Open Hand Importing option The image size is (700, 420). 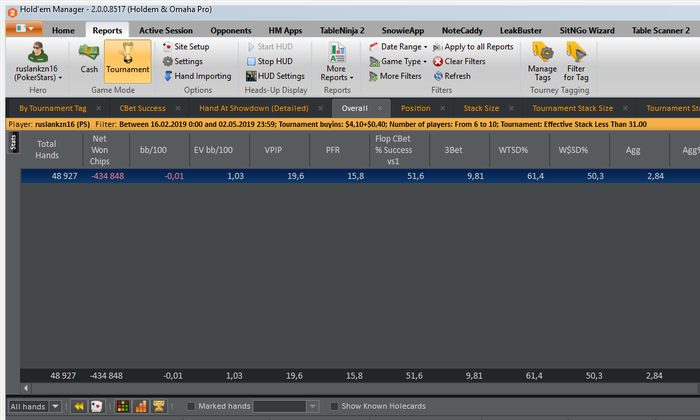197,76
